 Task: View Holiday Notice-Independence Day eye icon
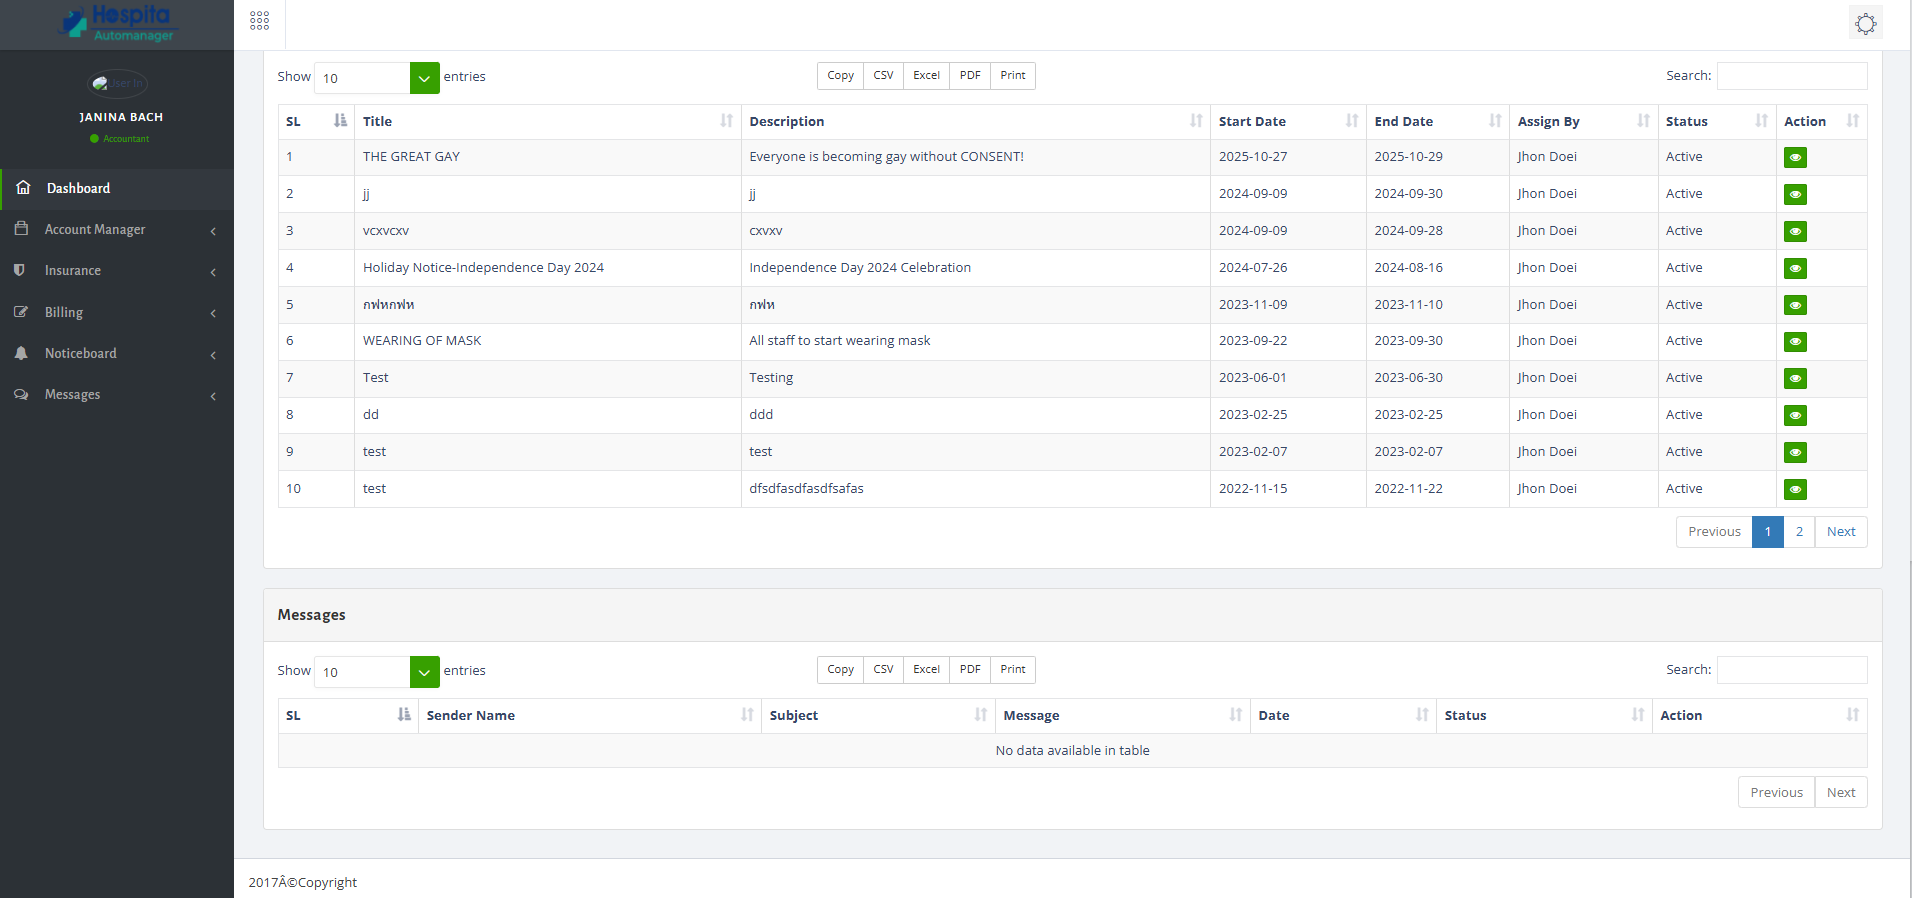click(1795, 268)
